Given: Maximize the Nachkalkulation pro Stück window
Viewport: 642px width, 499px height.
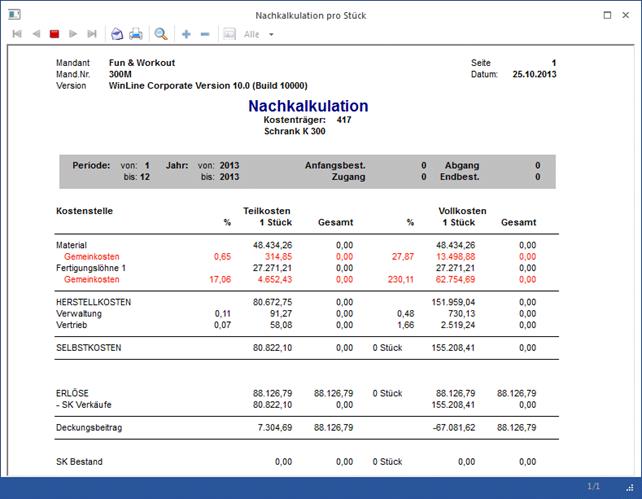Looking at the screenshot, I should 608,15.
